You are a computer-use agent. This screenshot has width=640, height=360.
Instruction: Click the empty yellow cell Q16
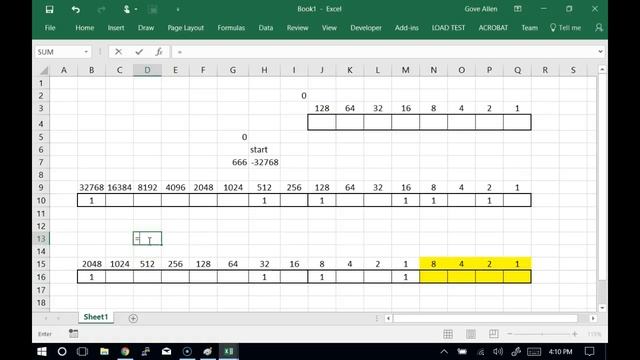(x=517, y=277)
